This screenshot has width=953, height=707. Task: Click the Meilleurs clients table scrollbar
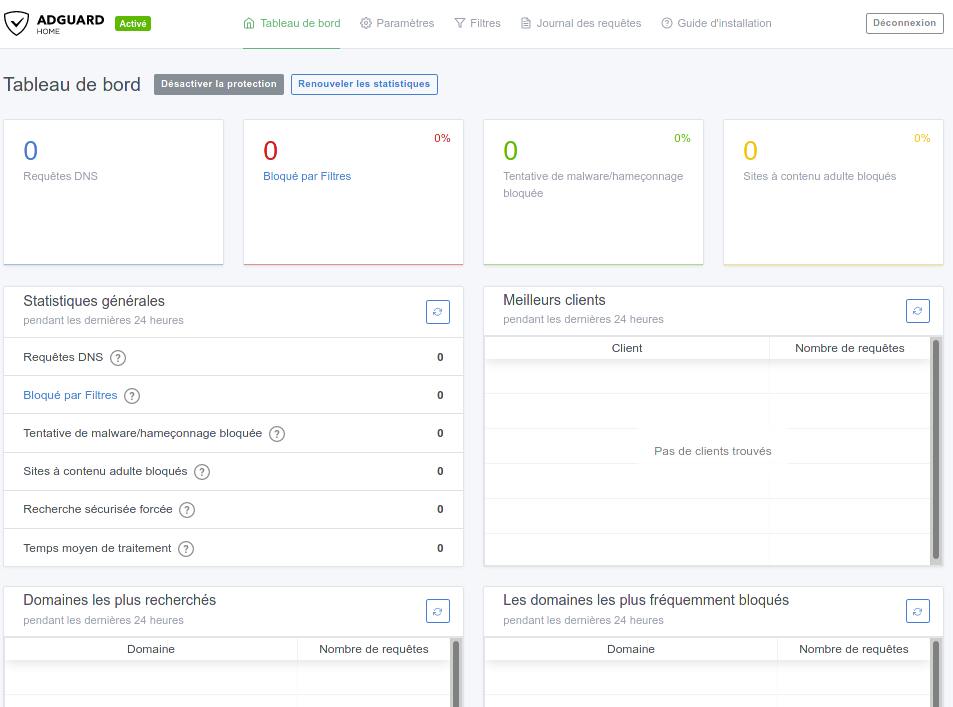936,448
